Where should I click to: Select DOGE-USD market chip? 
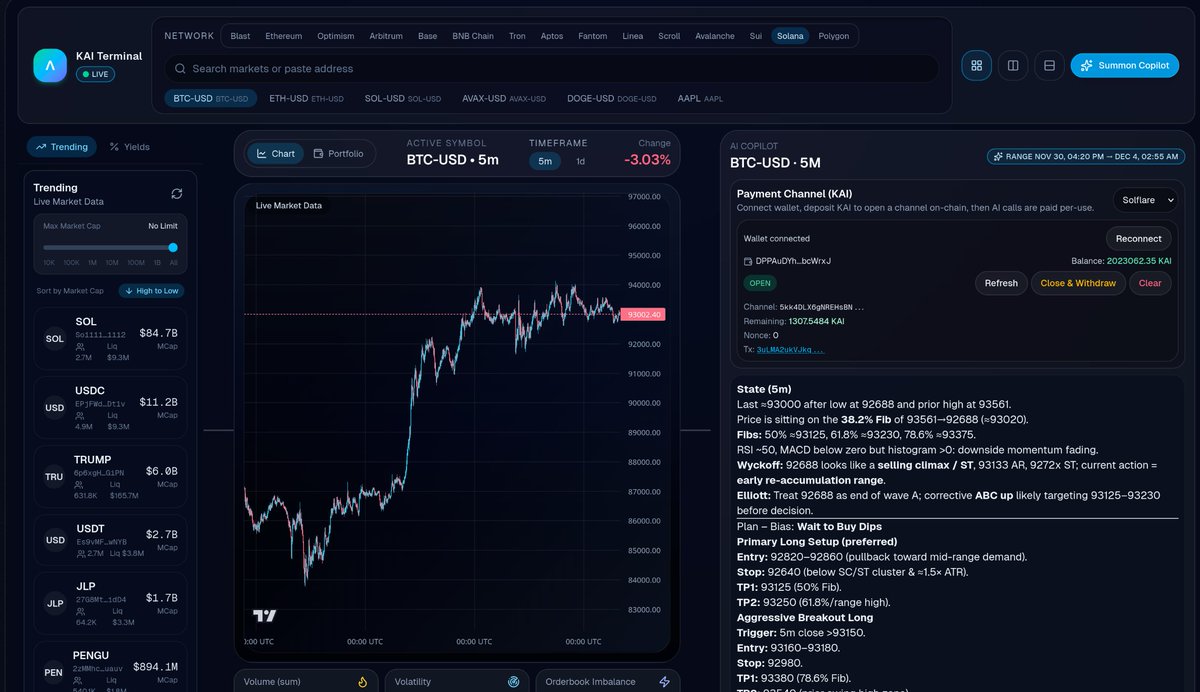(x=612, y=99)
